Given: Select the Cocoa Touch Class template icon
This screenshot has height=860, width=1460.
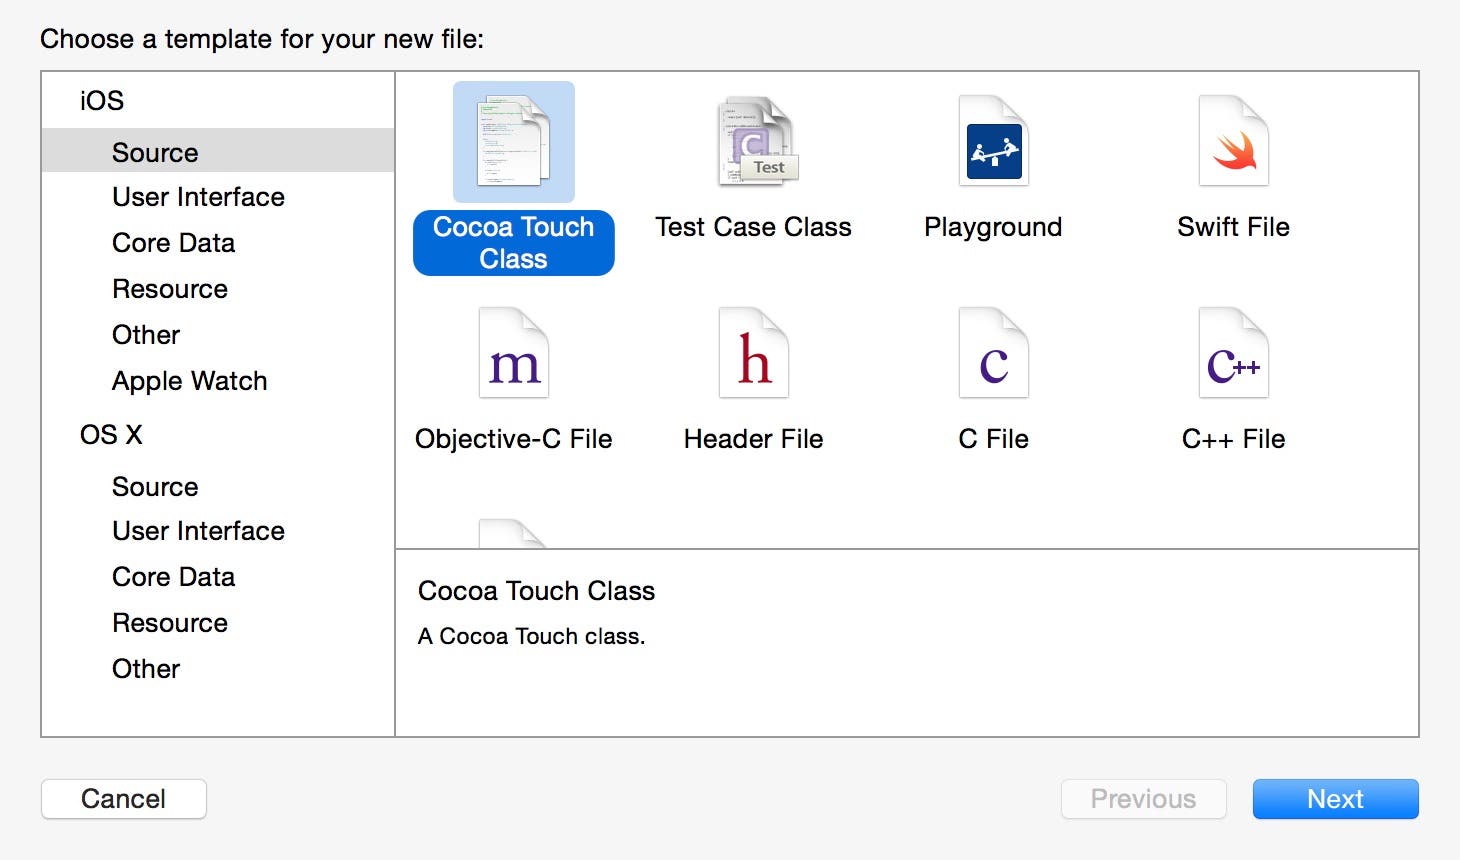Looking at the screenshot, I should tap(513, 142).
